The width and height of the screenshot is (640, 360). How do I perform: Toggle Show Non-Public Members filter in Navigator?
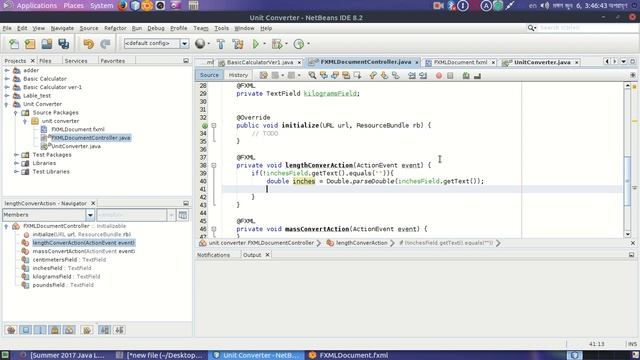pos(55,330)
